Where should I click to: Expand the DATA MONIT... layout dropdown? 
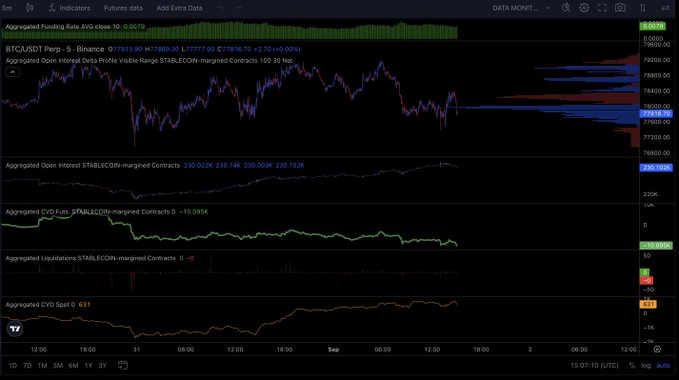click(x=521, y=8)
